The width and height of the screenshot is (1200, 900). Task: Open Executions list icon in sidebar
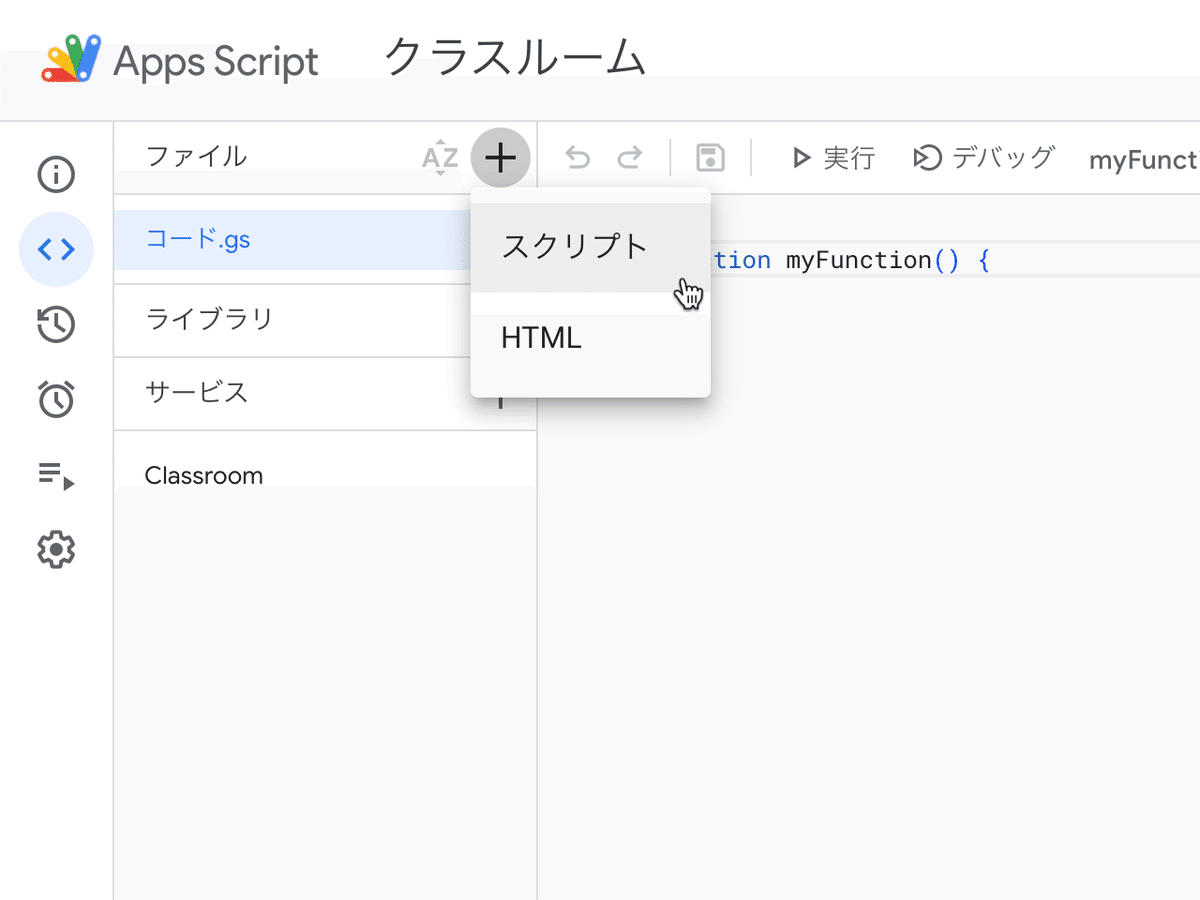(x=56, y=475)
